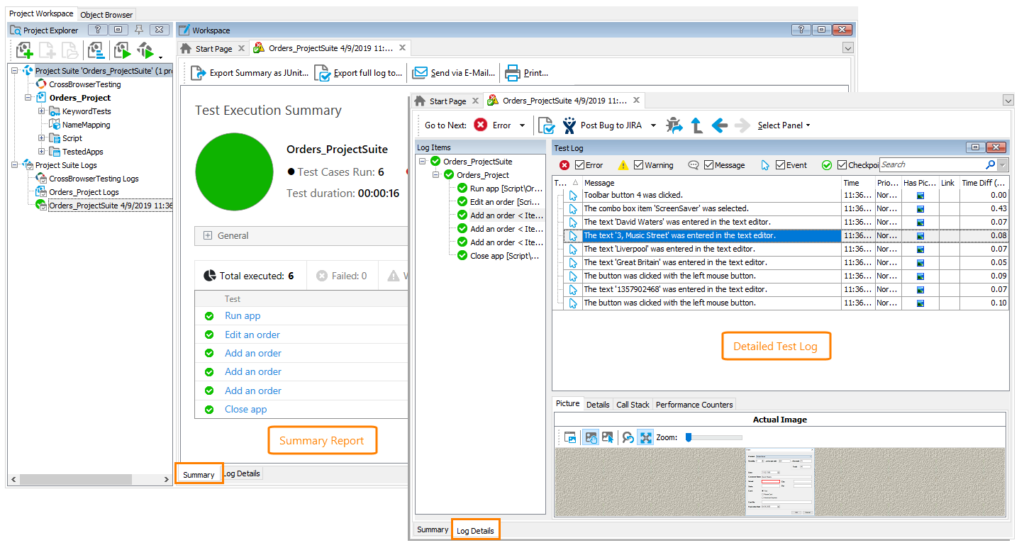Open the Close app test link

[246, 410]
